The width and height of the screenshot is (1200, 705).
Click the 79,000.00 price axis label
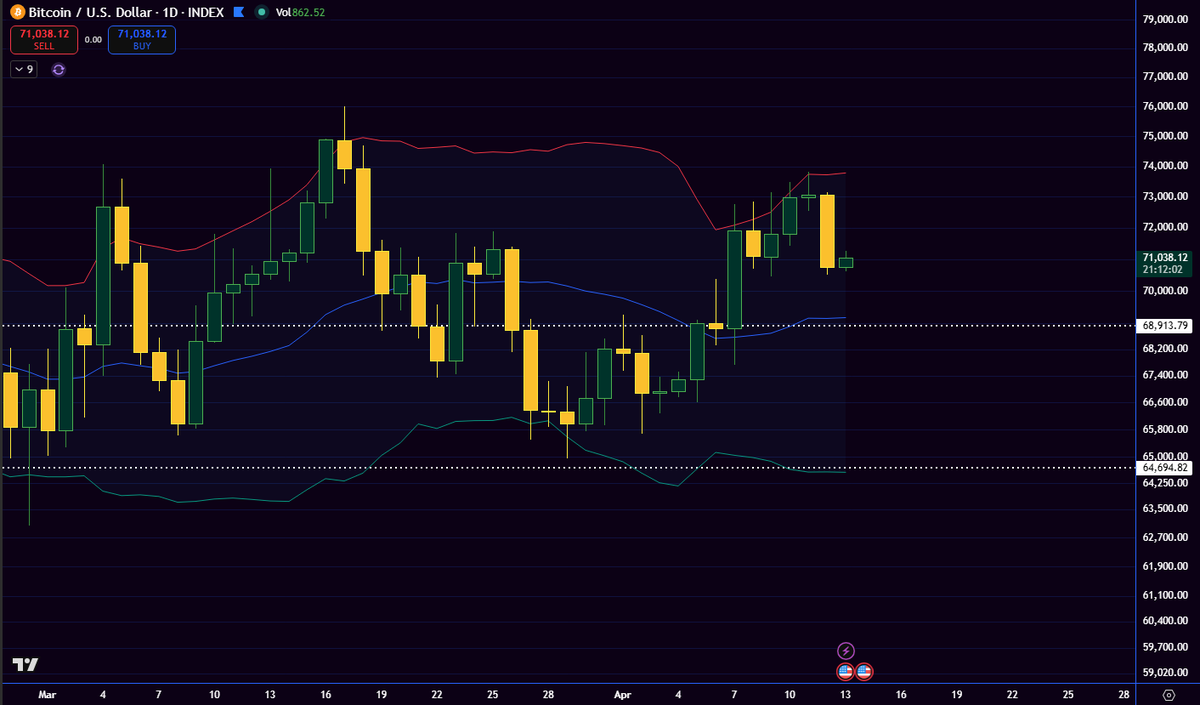(x=1165, y=19)
